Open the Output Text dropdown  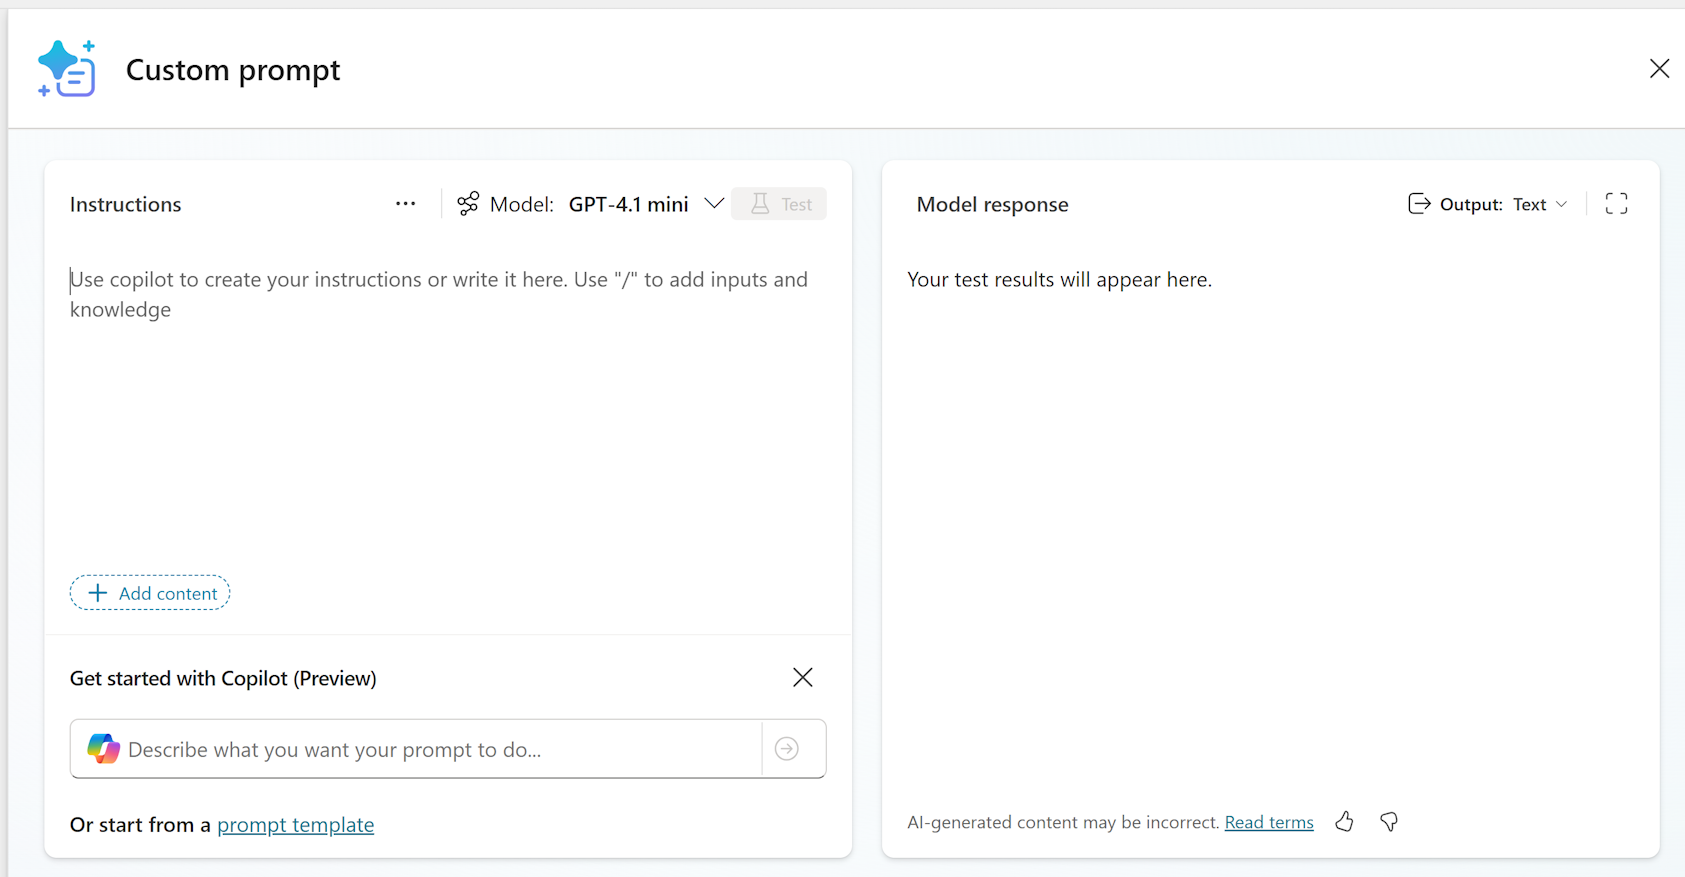(x=1540, y=204)
